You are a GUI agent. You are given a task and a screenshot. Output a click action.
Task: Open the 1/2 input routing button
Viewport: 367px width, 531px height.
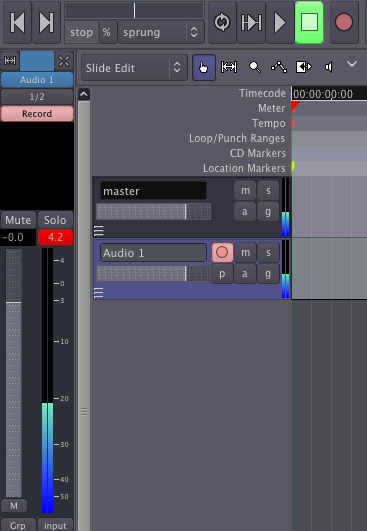[x=37, y=97]
